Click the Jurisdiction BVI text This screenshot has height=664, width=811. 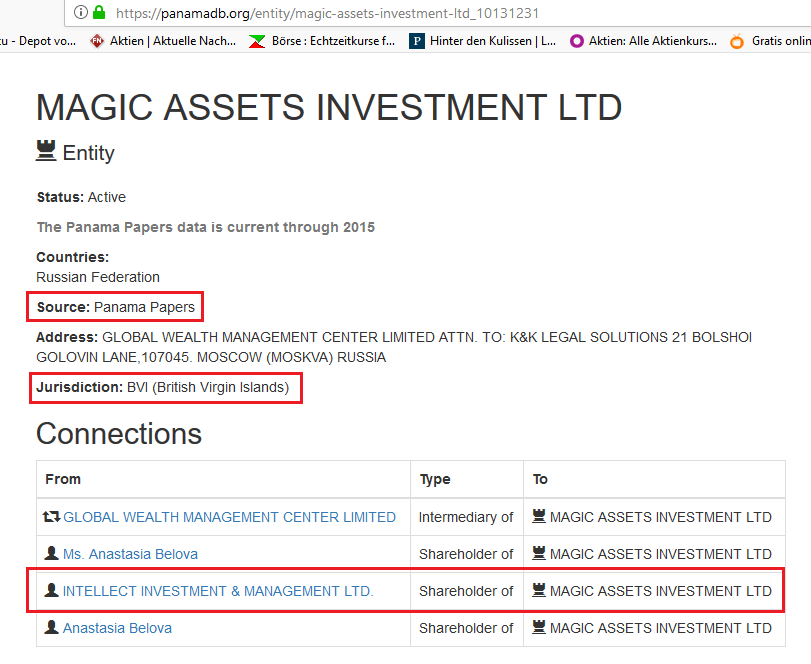tap(163, 387)
